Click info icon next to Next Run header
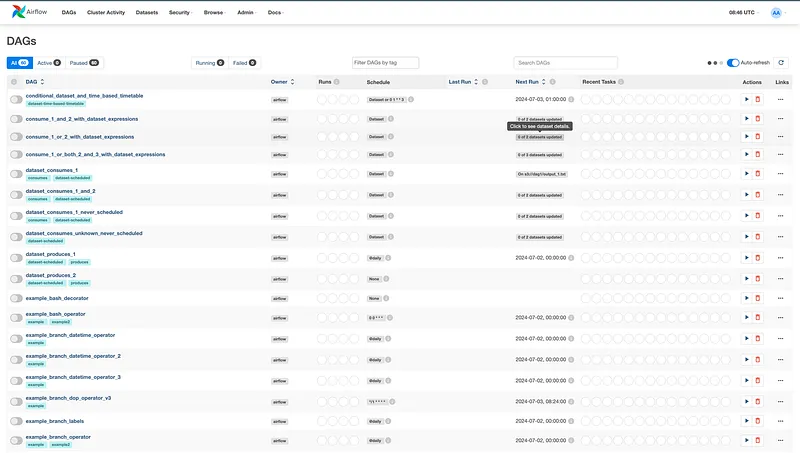 (x=553, y=82)
